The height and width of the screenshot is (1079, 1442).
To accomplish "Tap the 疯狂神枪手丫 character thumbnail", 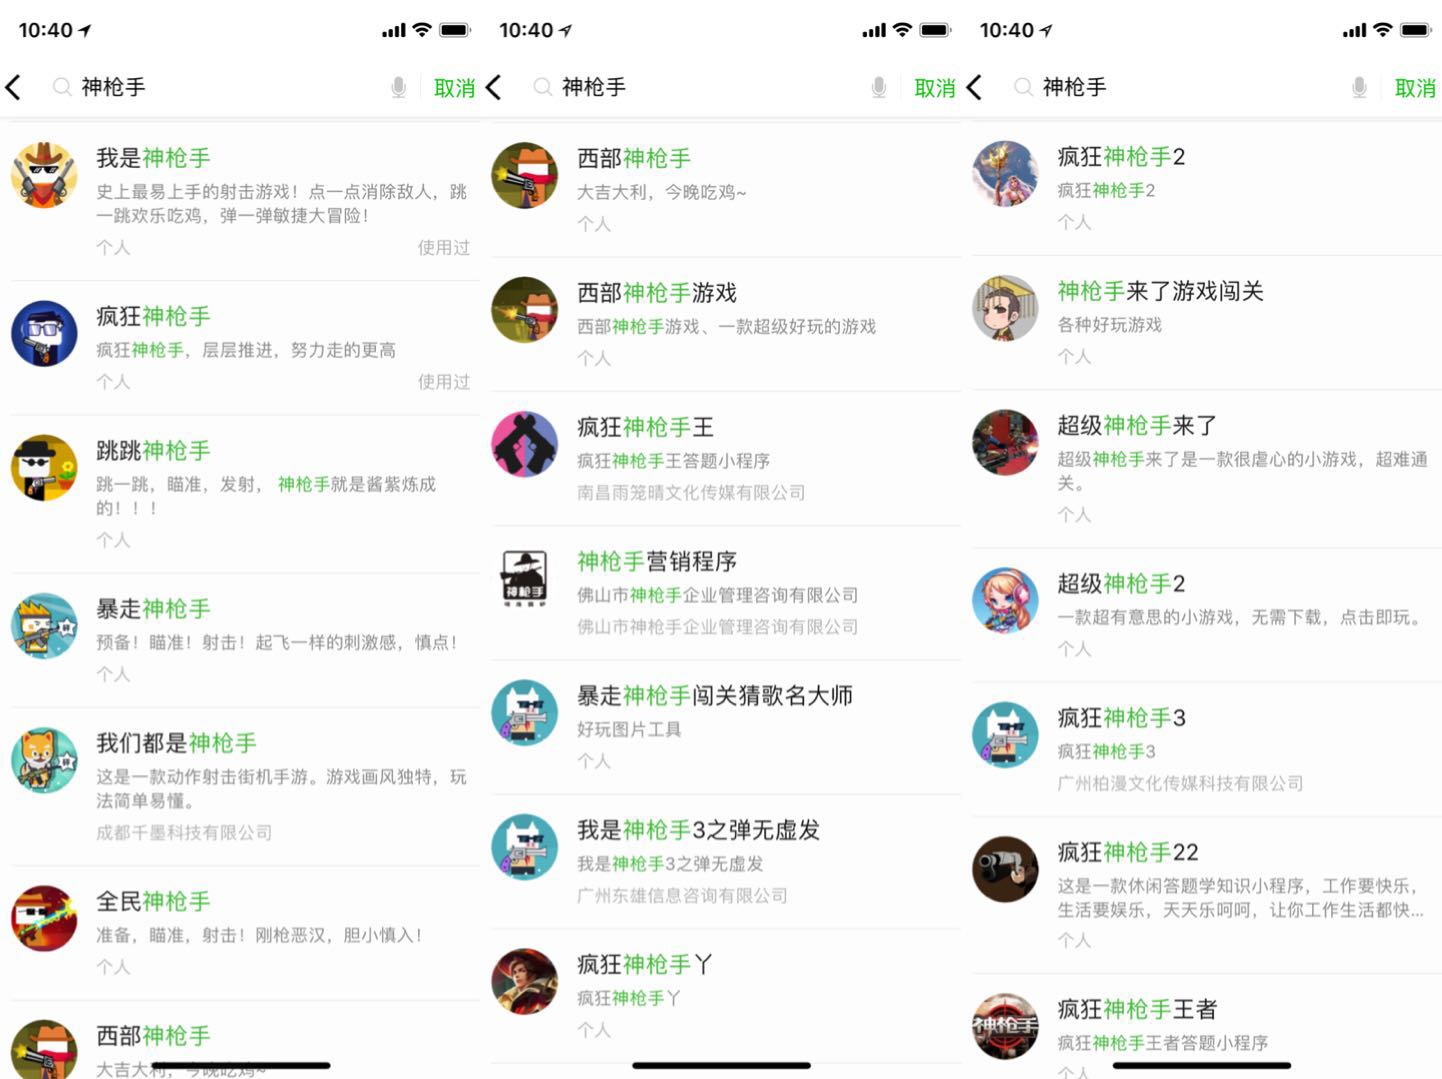I will tap(524, 981).
